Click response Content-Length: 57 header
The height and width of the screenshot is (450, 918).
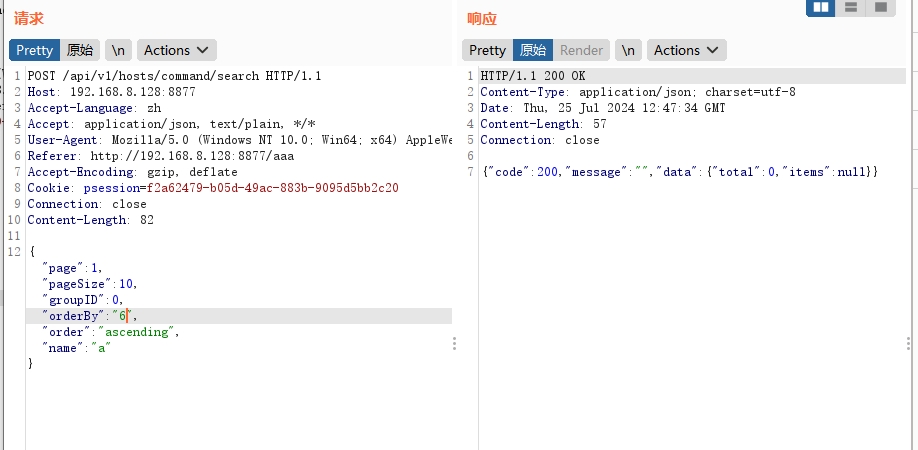543,124
